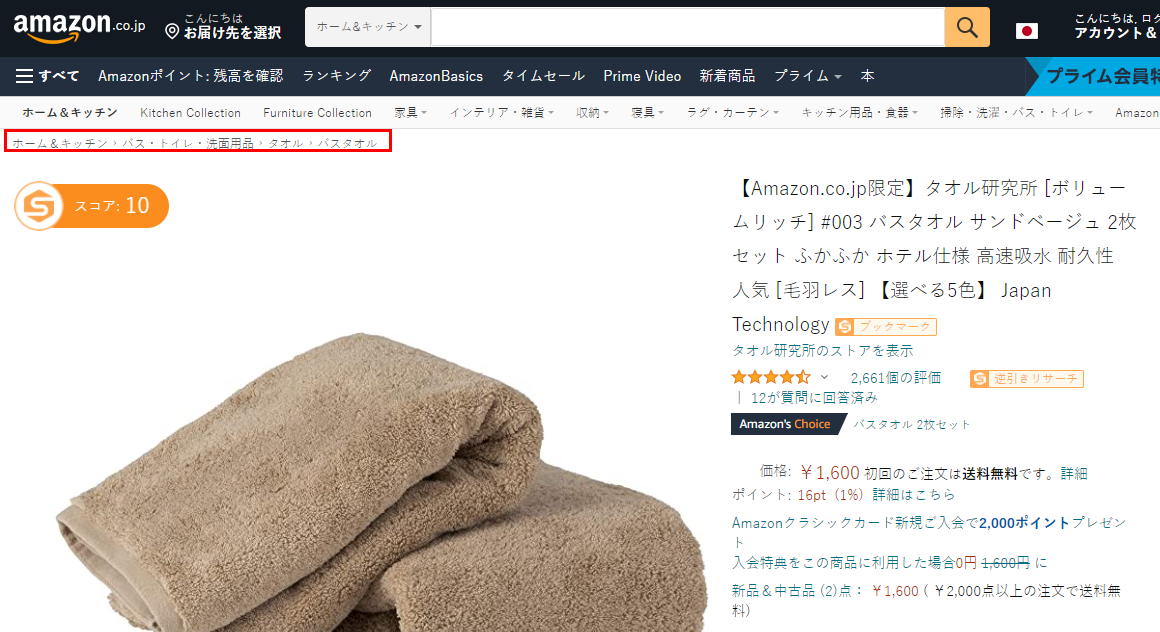This screenshot has width=1160, height=632.
Task: Expand the 寝具 submenu
Action: click(x=647, y=112)
